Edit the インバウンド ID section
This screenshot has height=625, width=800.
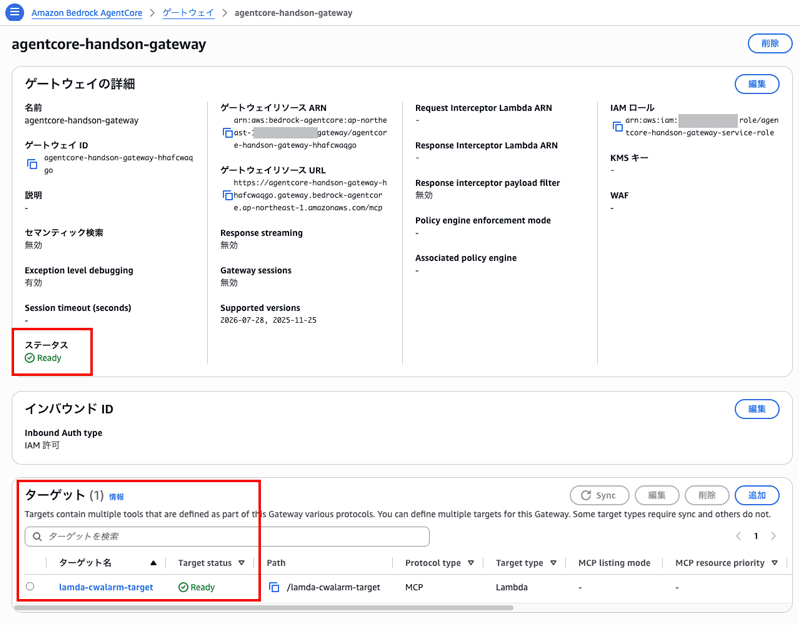[x=757, y=409]
